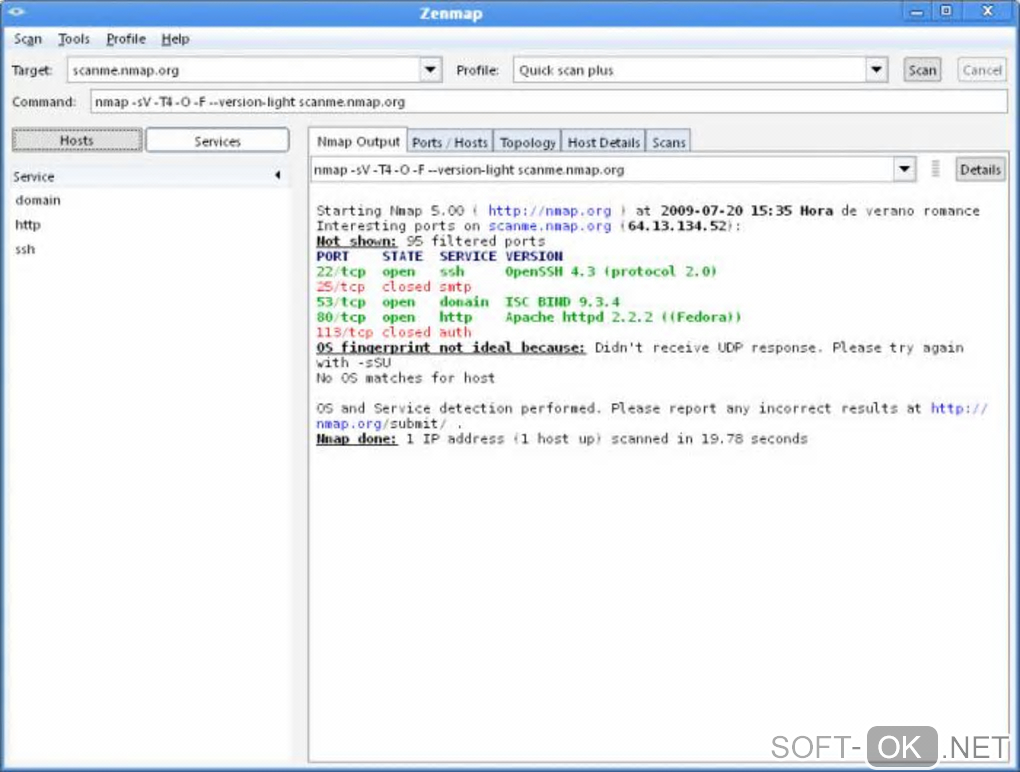Sort by the Service column header
Image resolution: width=1020 pixels, height=772 pixels.
[149, 176]
